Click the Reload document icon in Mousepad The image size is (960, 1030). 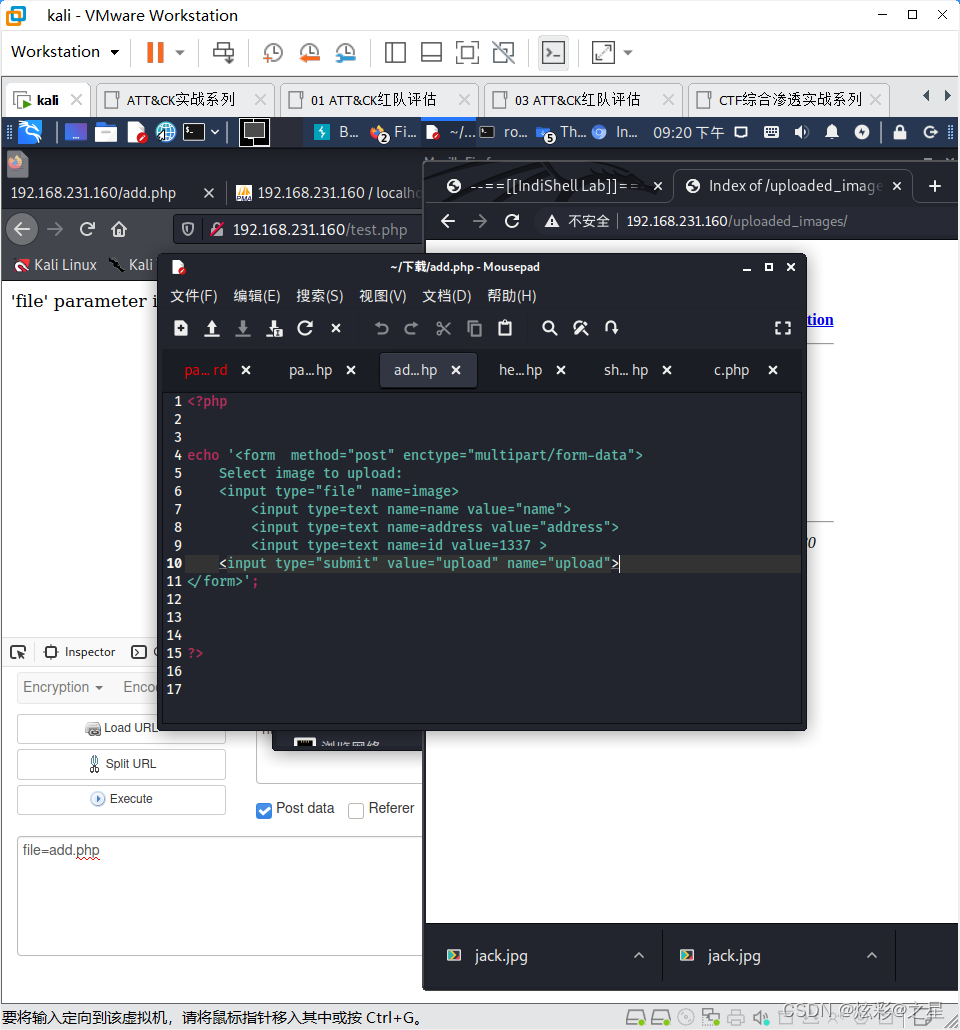tap(305, 328)
